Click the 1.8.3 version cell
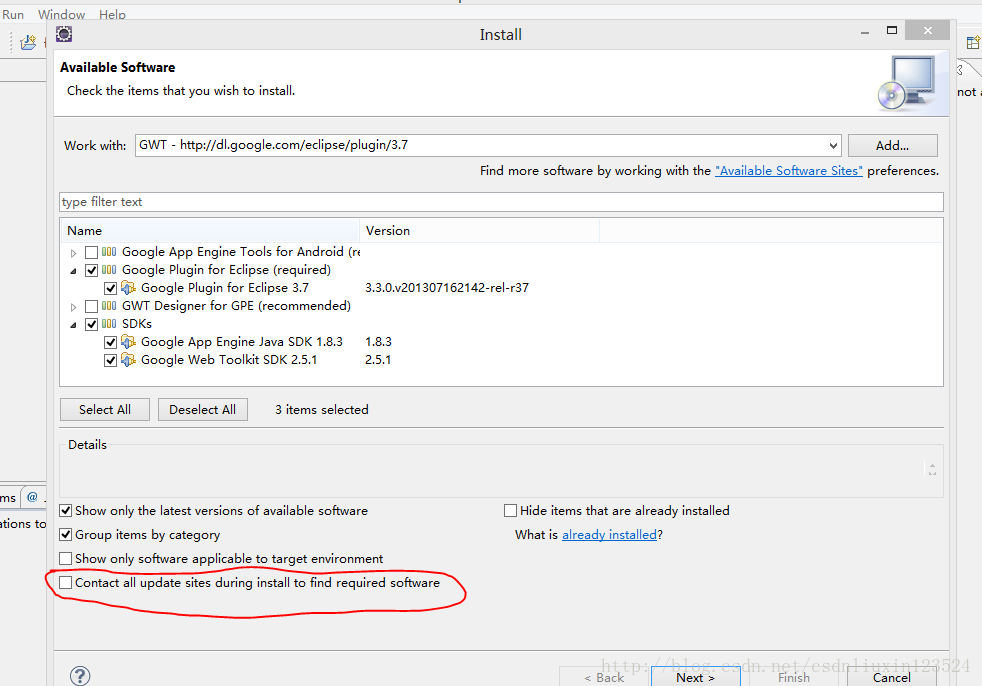 tap(378, 341)
